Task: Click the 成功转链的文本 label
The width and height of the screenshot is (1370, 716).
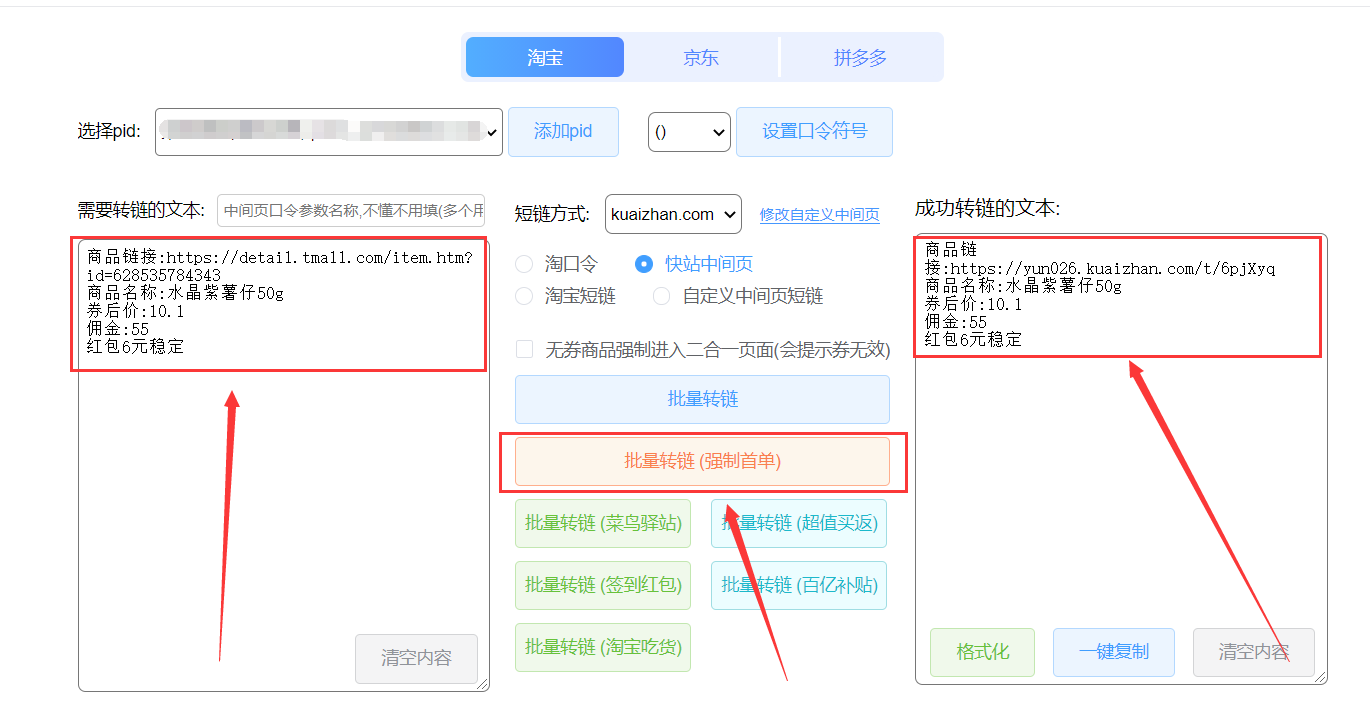Action: [987, 208]
